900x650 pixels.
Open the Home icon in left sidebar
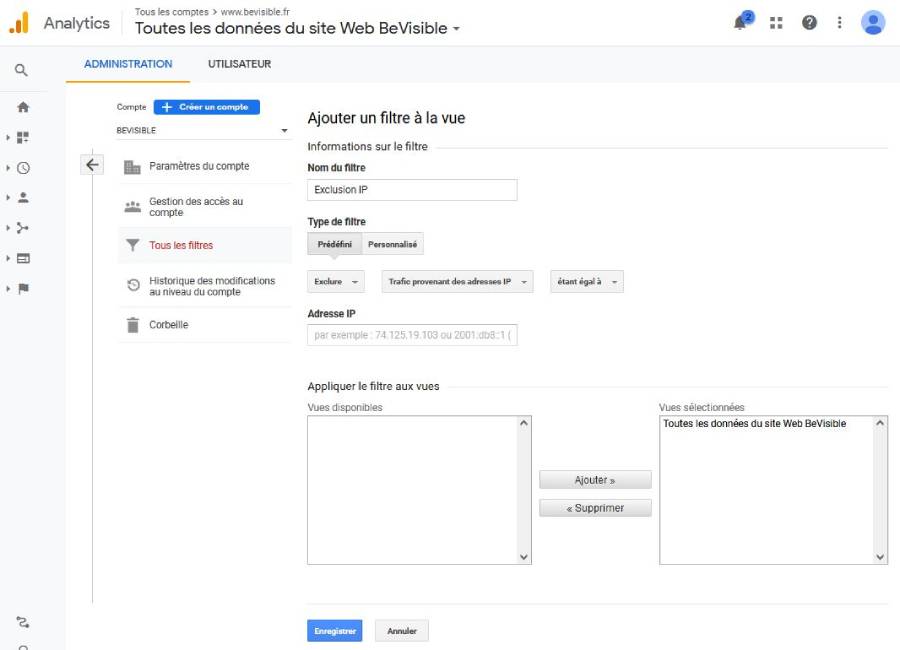23,107
